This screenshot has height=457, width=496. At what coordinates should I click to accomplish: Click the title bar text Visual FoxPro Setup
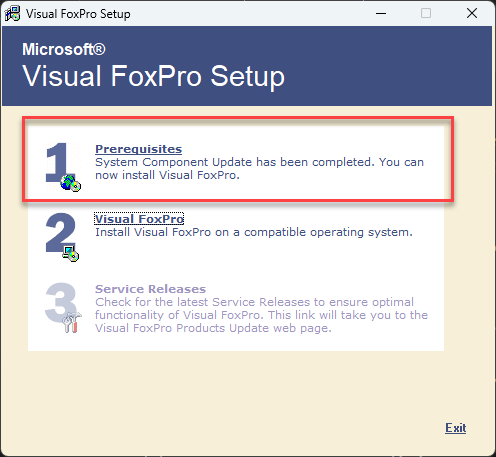pyautogui.click(x=78, y=14)
